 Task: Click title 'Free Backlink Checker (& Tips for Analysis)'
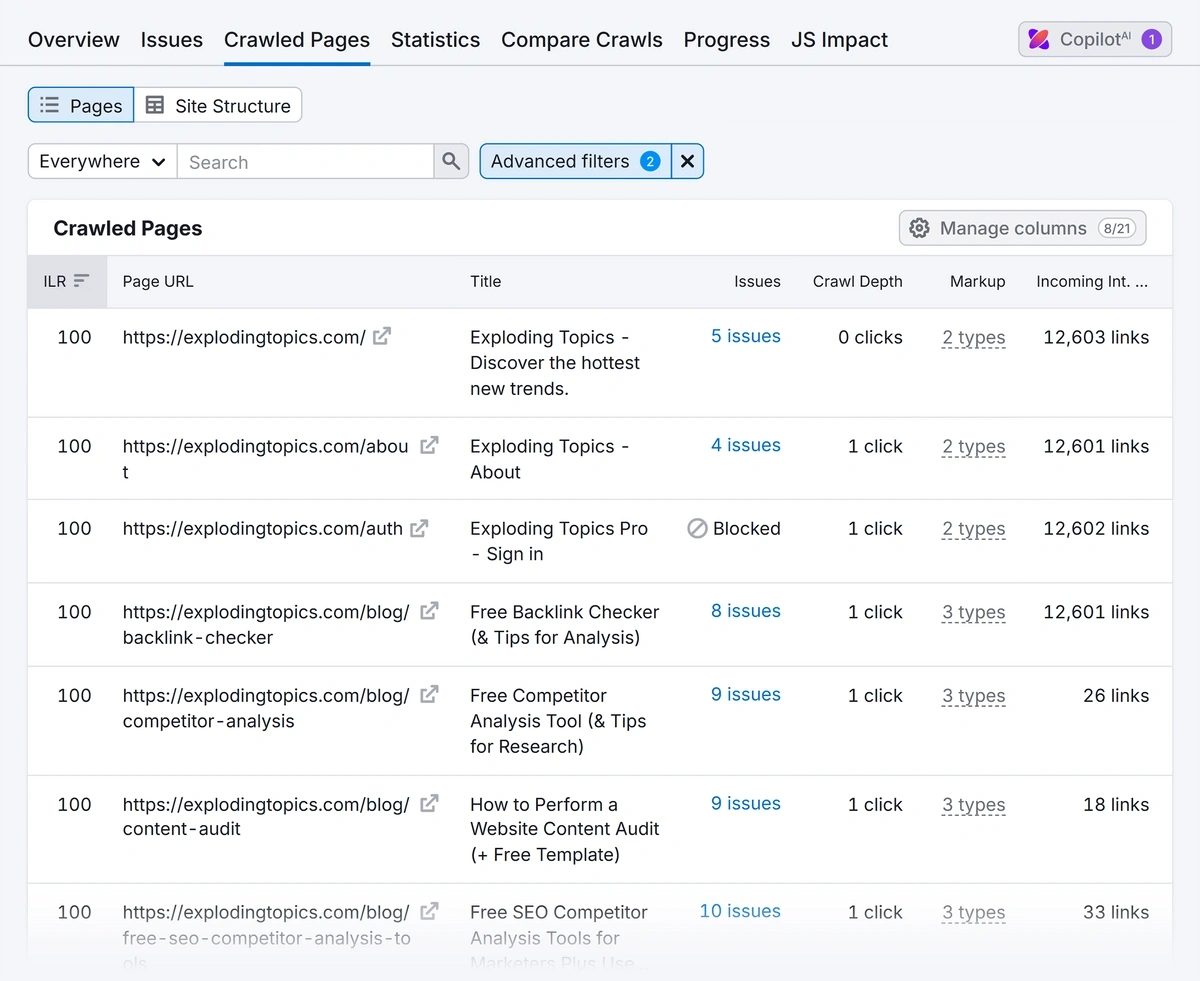[565, 624]
